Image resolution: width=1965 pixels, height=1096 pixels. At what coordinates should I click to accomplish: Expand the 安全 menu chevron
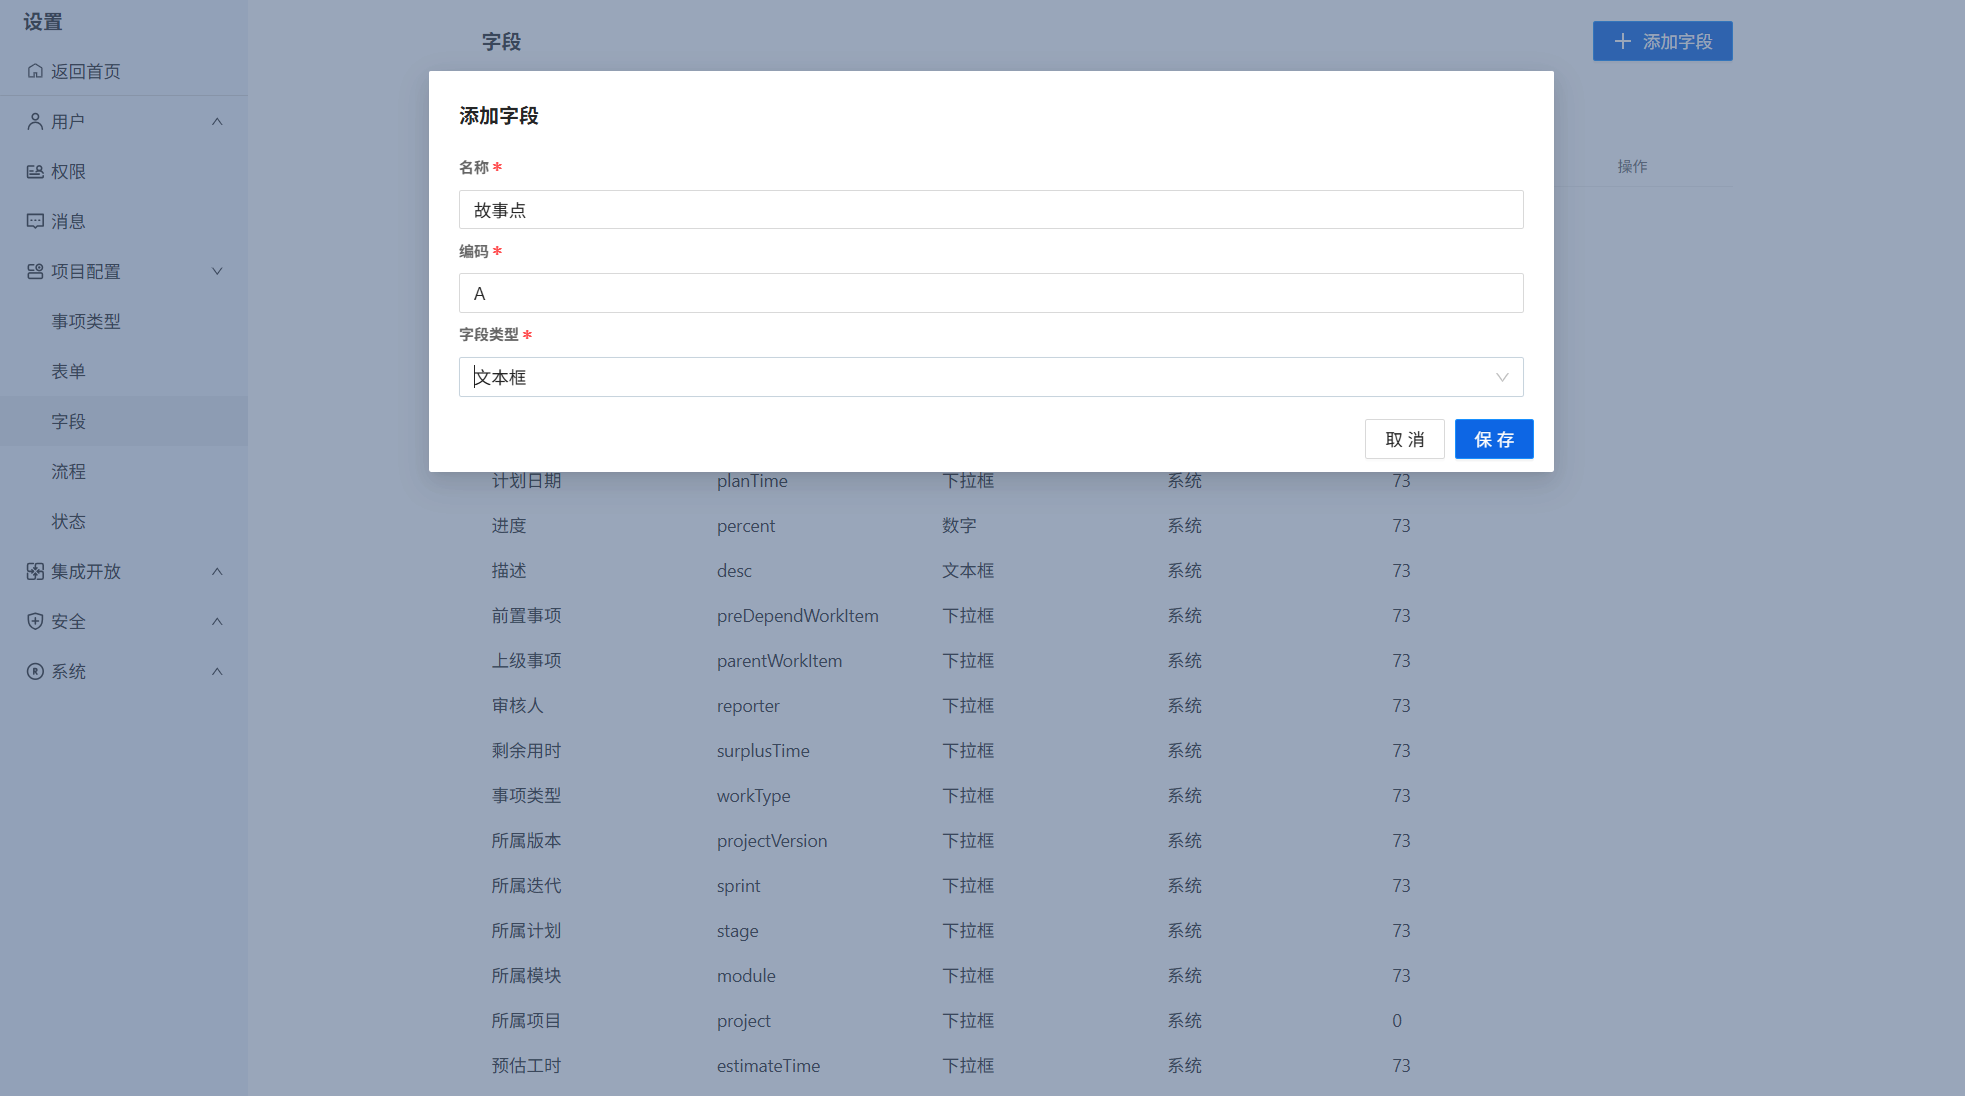217,621
